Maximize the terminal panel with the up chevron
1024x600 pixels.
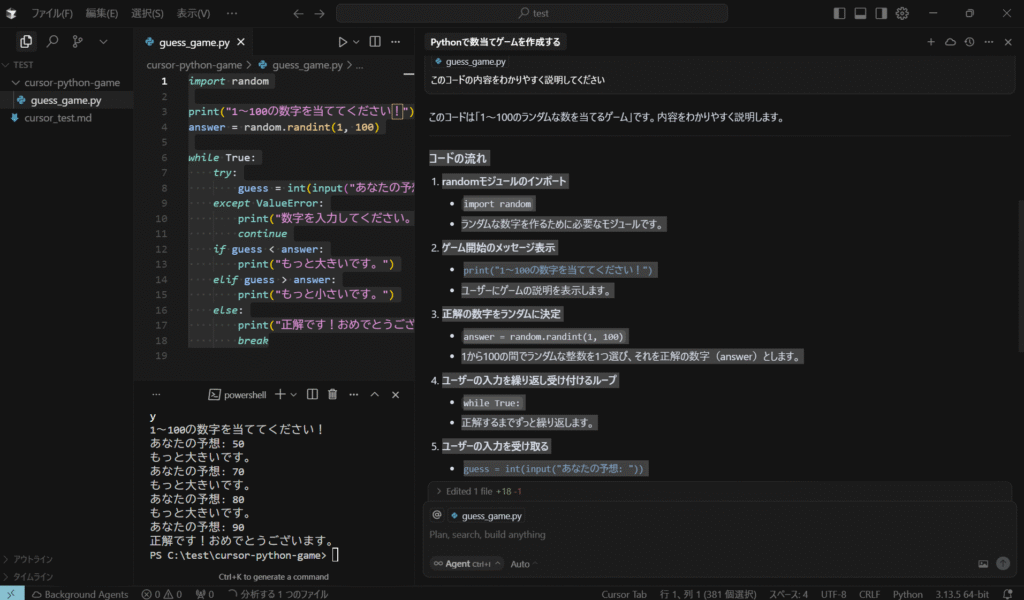pos(374,394)
